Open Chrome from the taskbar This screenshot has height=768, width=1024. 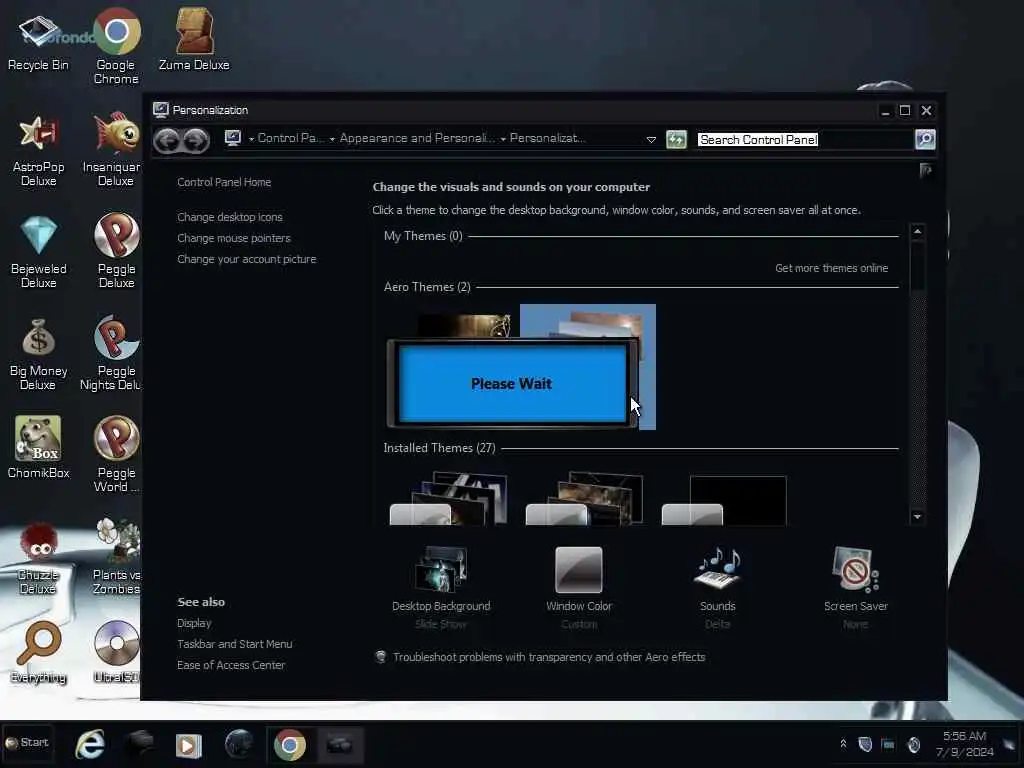coord(289,744)
